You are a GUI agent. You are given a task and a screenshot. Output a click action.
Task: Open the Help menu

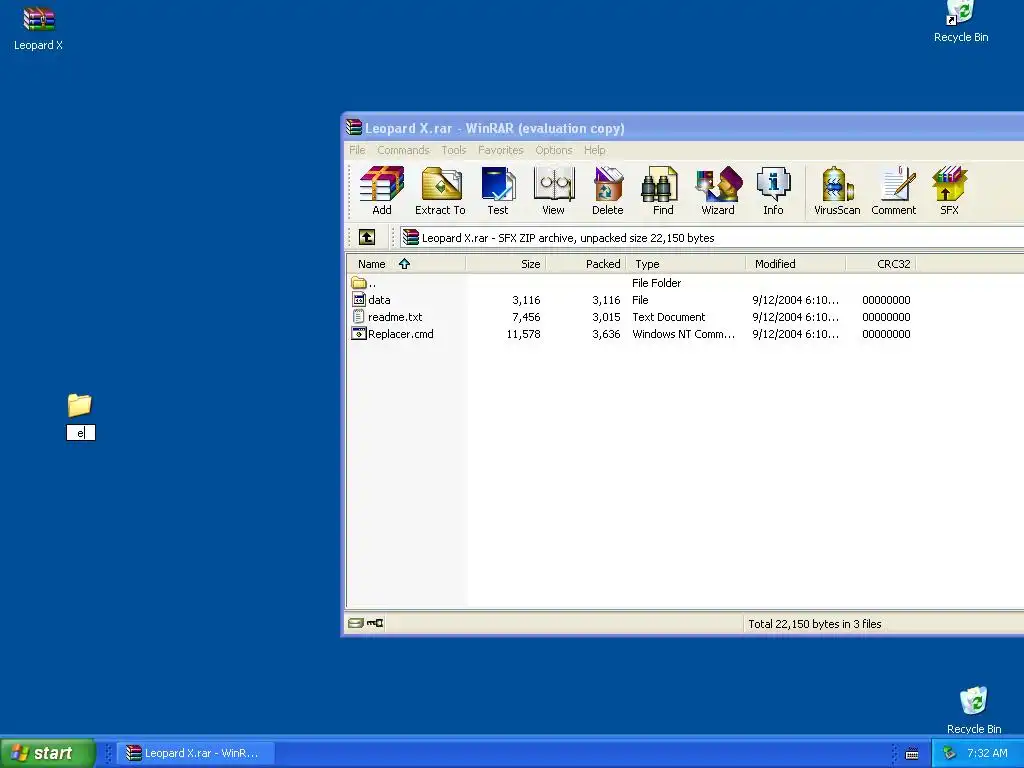[x=594, y=150]
